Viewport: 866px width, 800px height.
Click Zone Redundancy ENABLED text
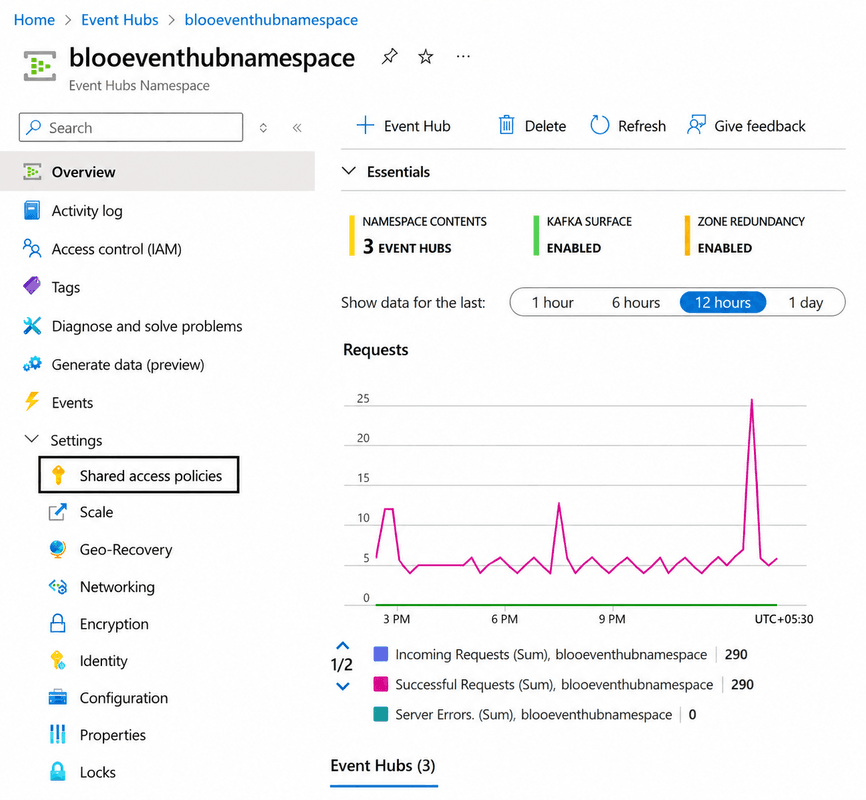(725, 248)
